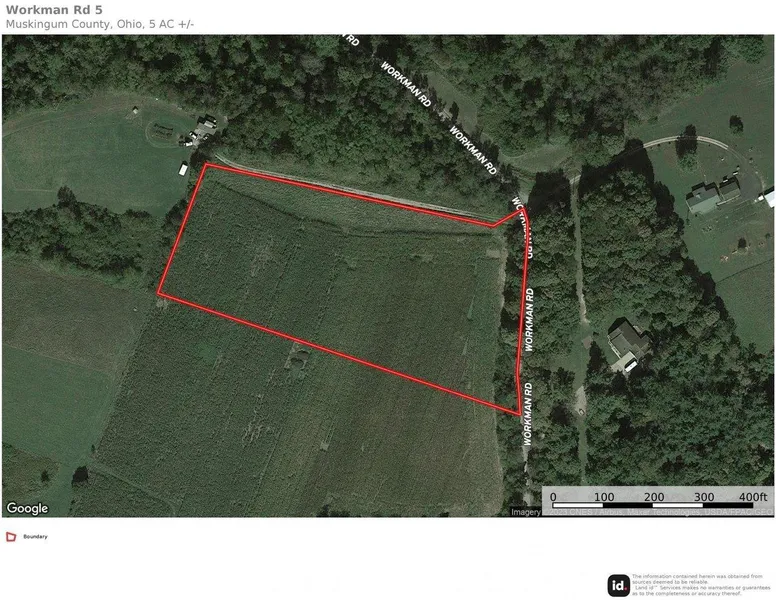776x600 pixels.
Task: Click the 400ft label on the scale bar
Action: (x=752, y=497)
